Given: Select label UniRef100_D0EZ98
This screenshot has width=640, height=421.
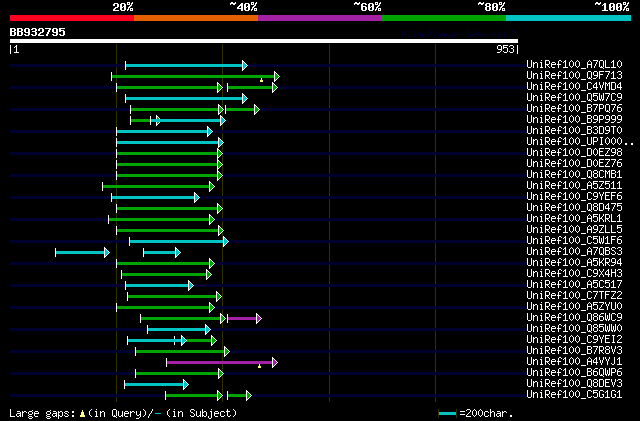Looking at the screenshot, I should pos(574,152).
